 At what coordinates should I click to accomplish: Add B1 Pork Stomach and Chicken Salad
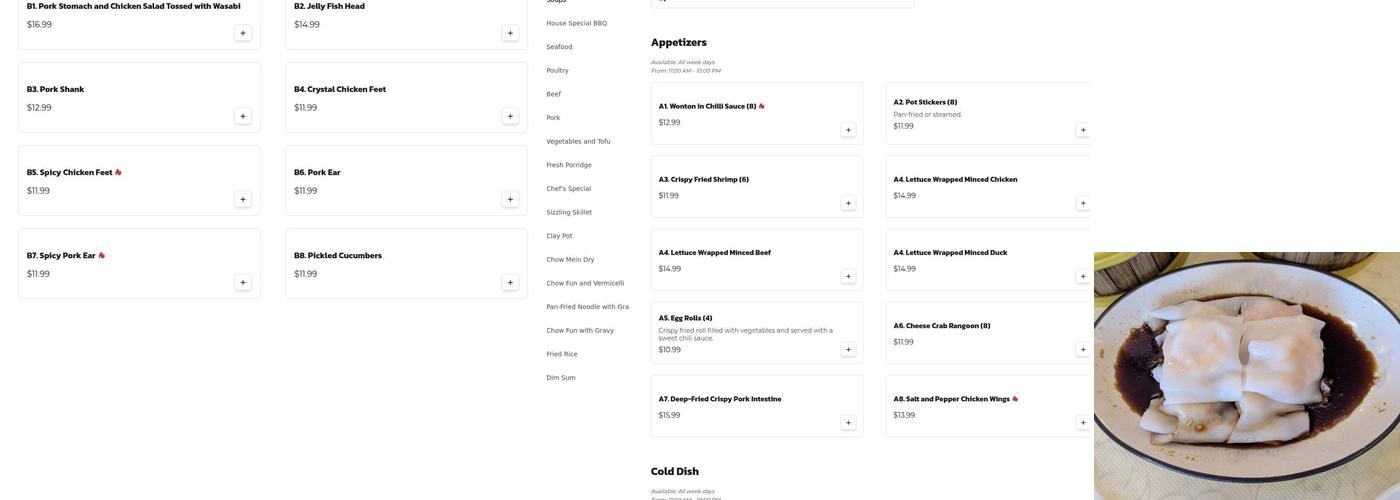[x=242, y=33]
